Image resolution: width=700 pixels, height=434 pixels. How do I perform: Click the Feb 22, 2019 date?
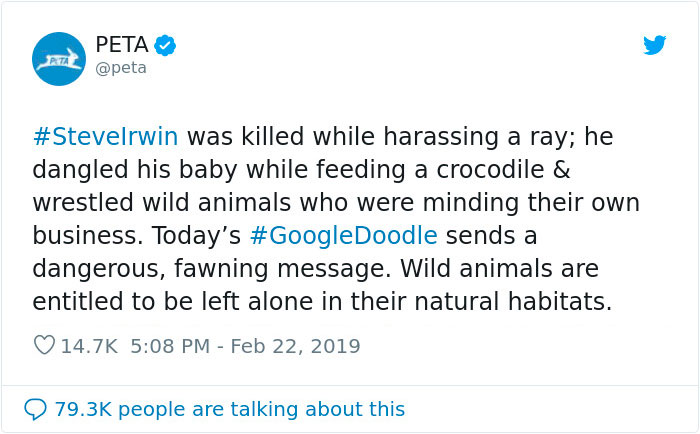coord(294,346)
